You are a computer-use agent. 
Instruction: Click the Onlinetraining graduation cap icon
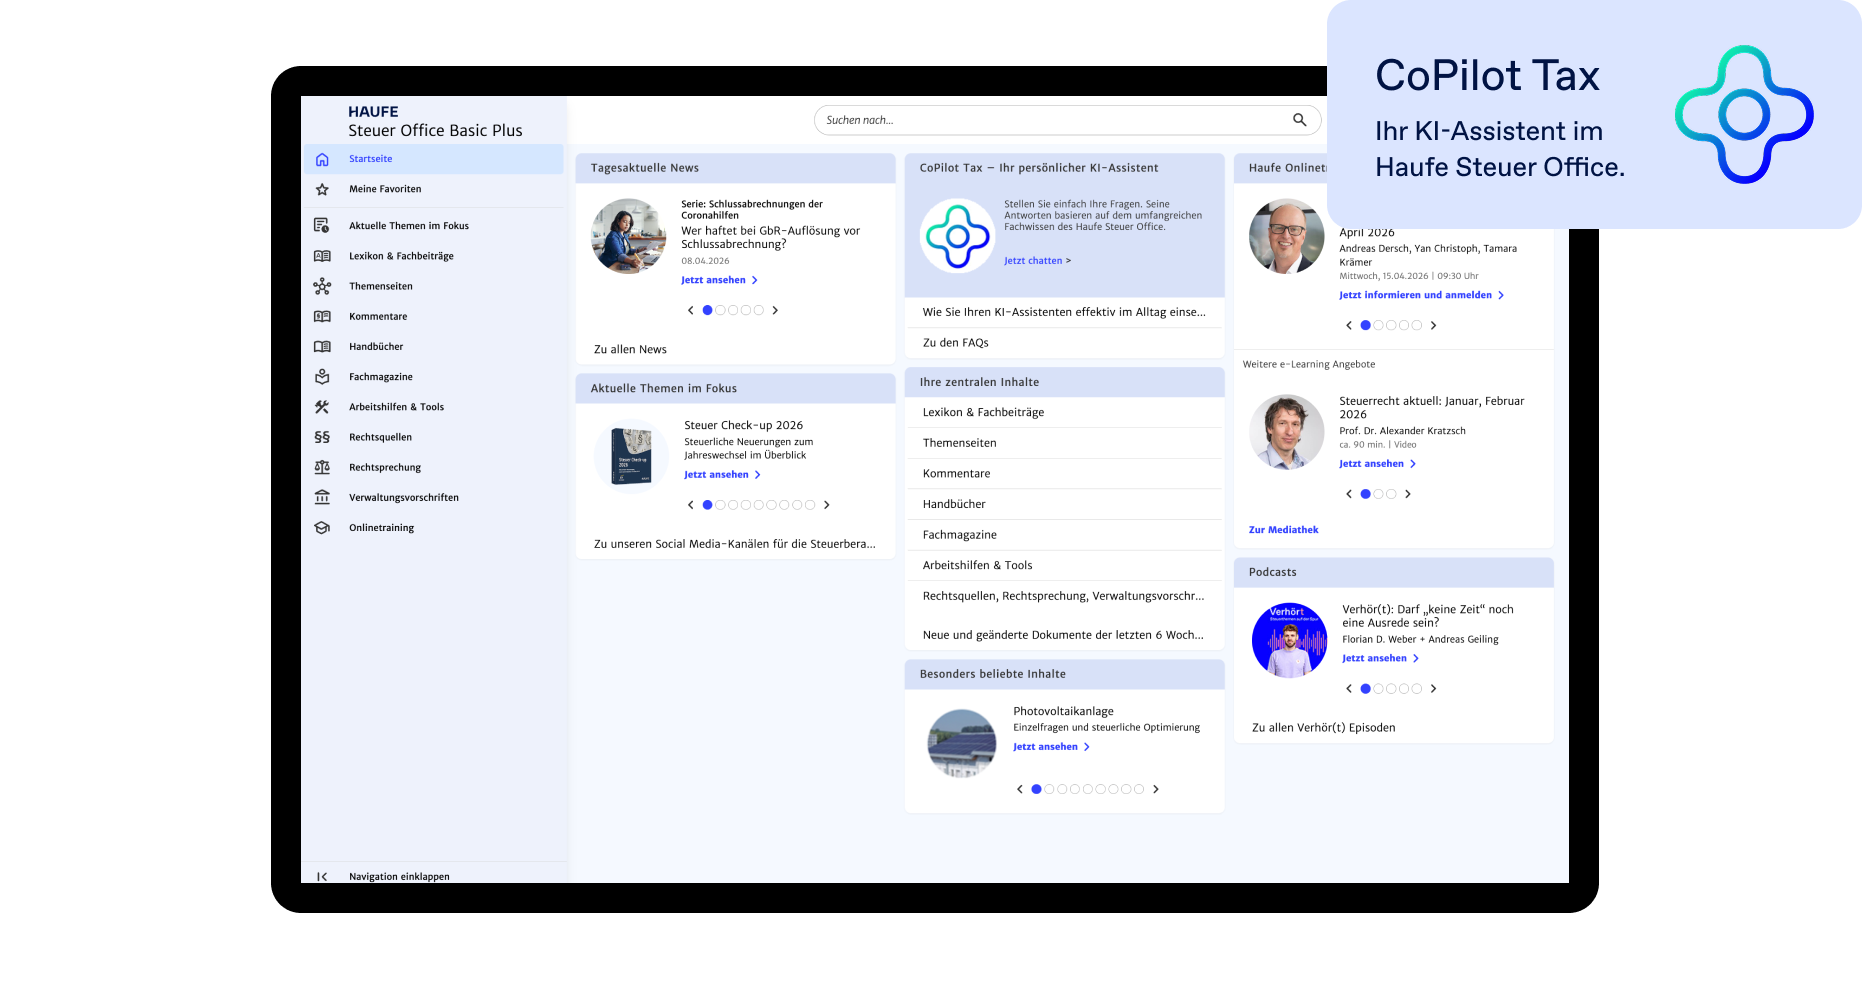point(322,528)
